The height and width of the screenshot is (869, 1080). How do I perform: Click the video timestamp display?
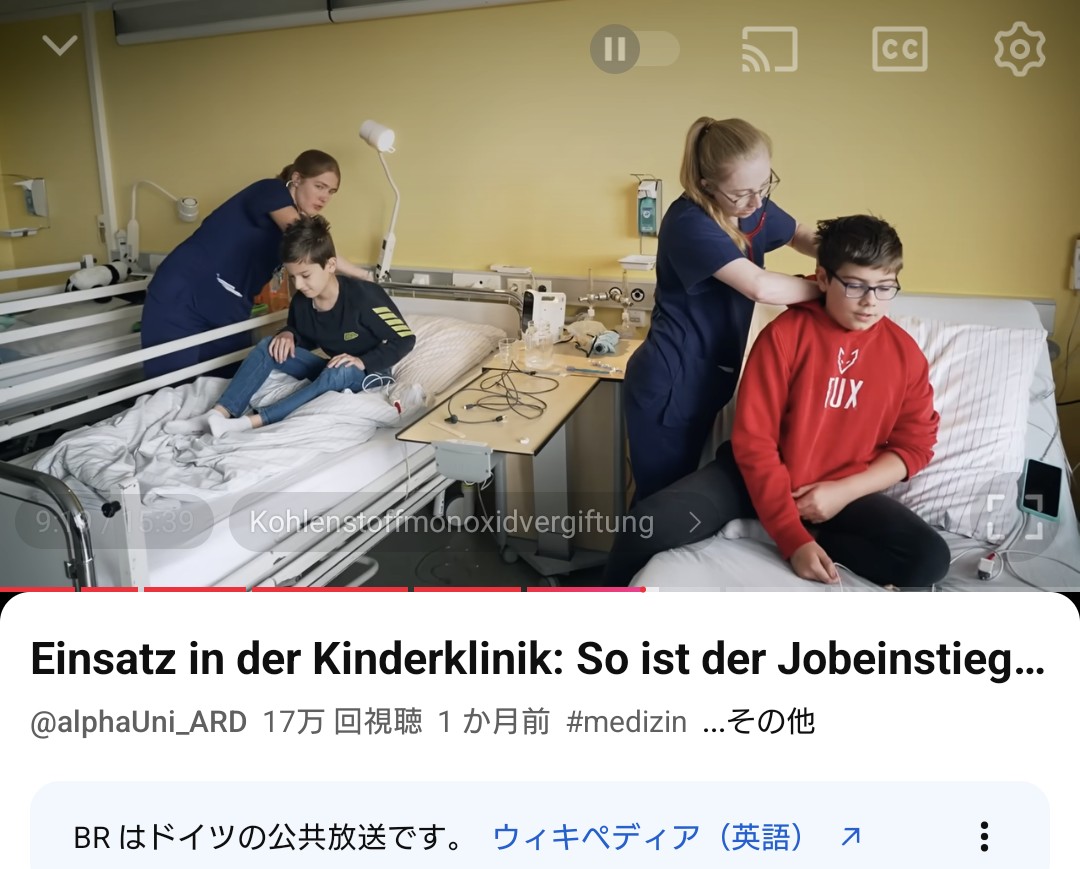pyautogui.click(x=114, y=521)
